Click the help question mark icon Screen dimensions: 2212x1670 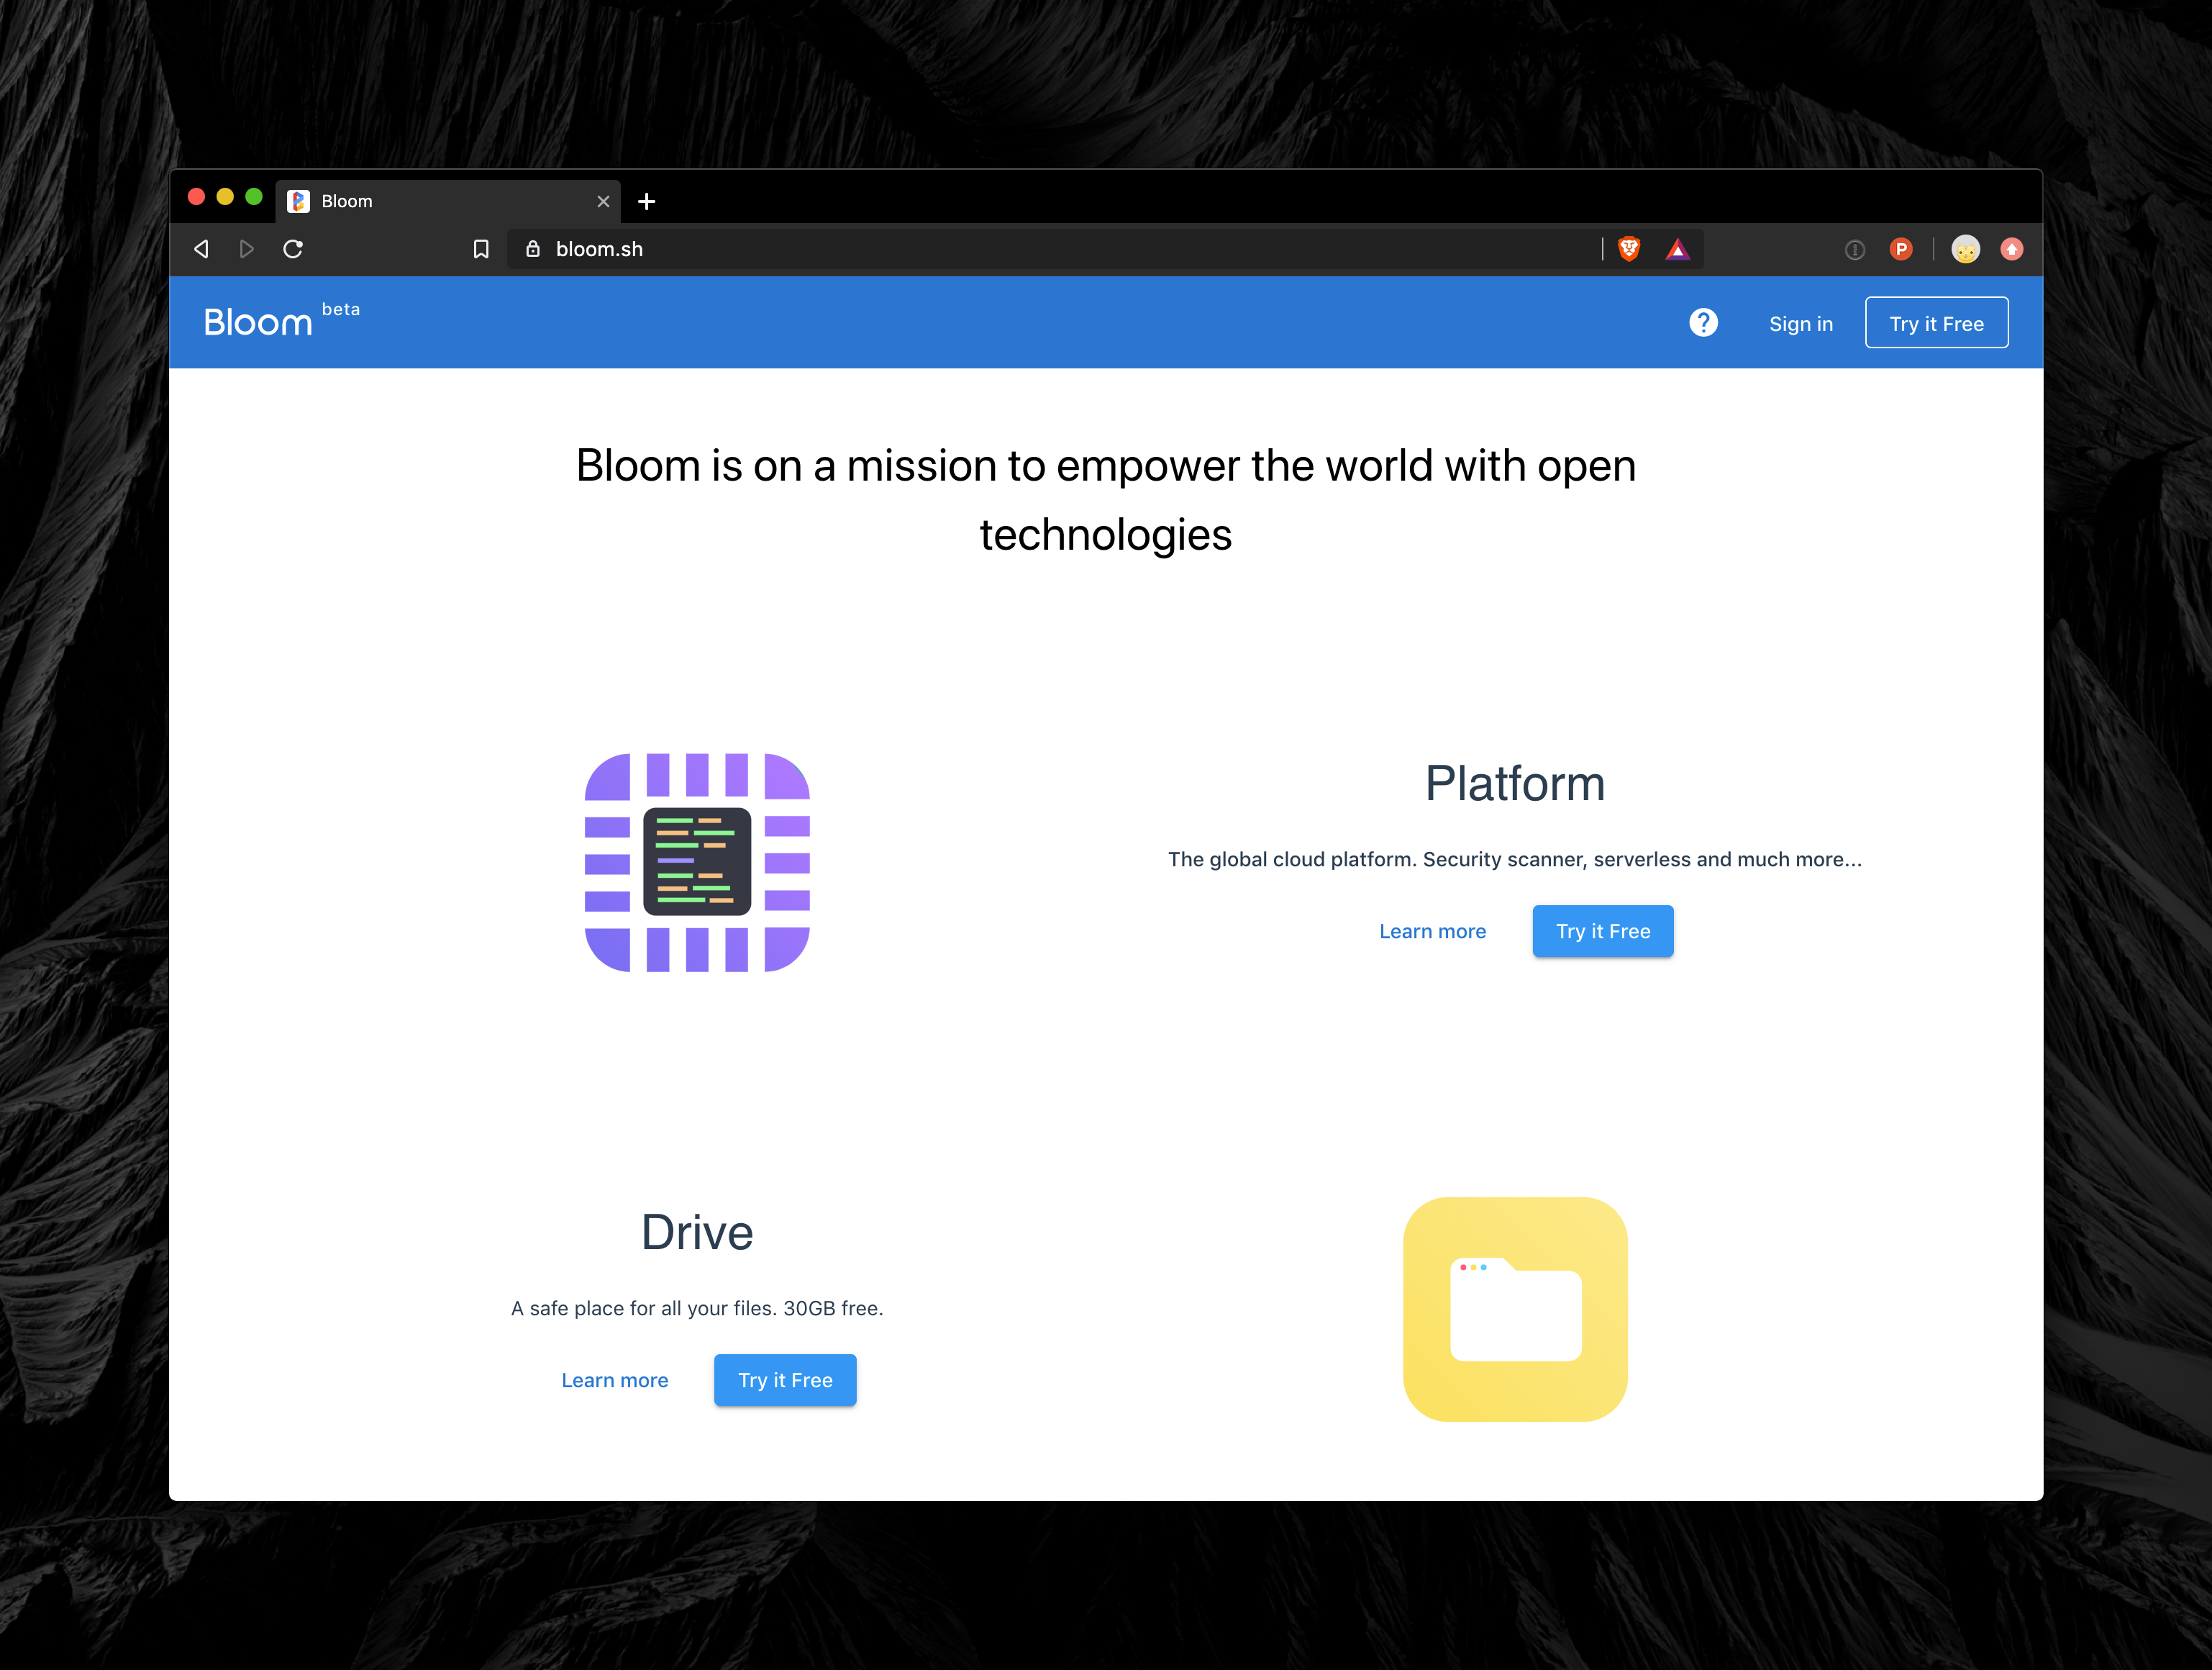(1703, 323)
